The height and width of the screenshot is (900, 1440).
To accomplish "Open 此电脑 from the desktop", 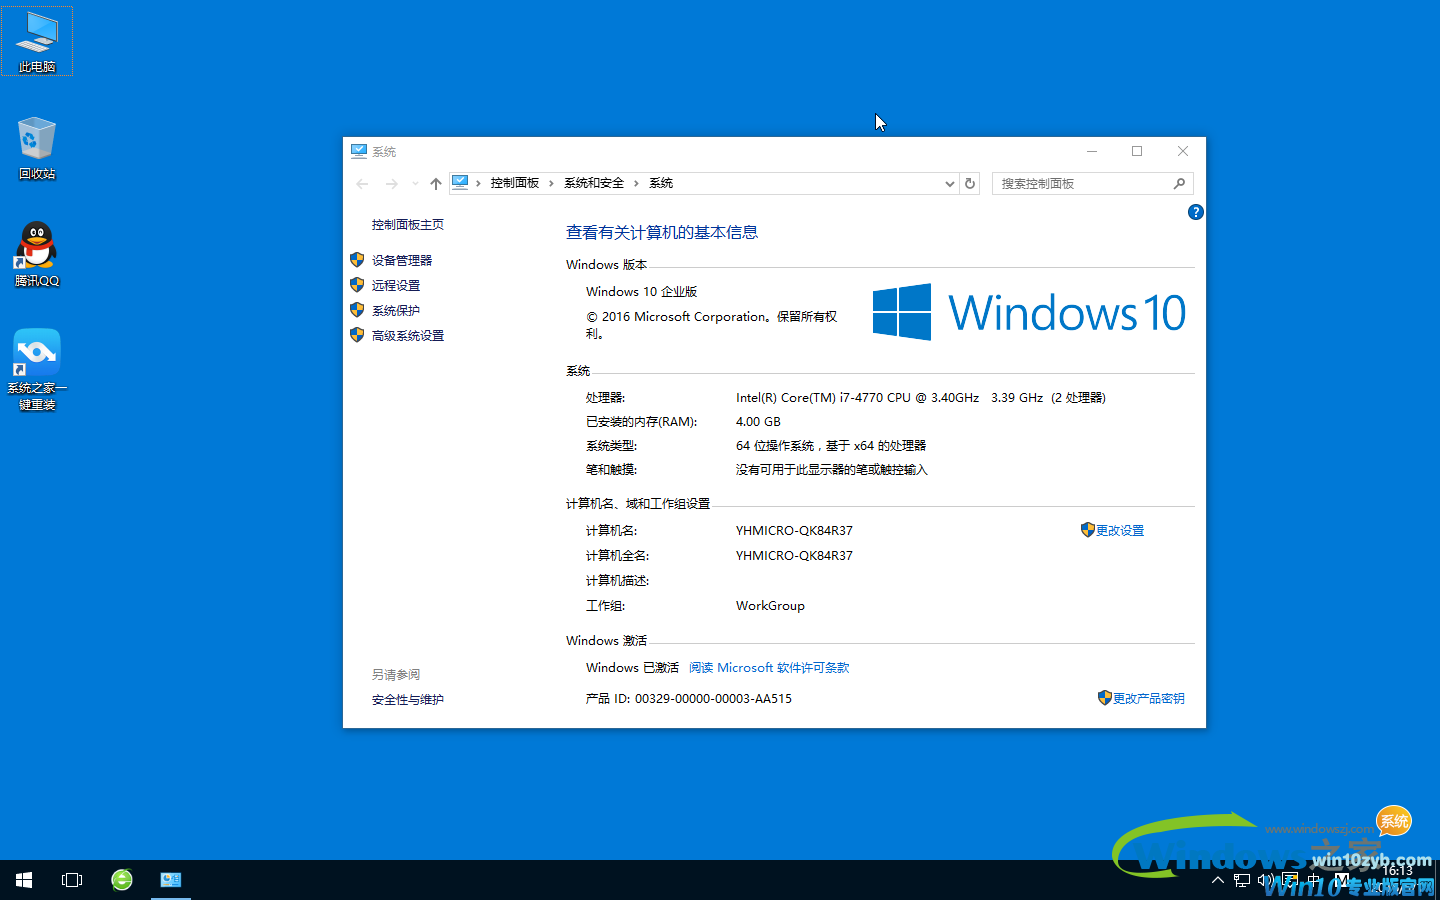I will [x=37, y=40].
